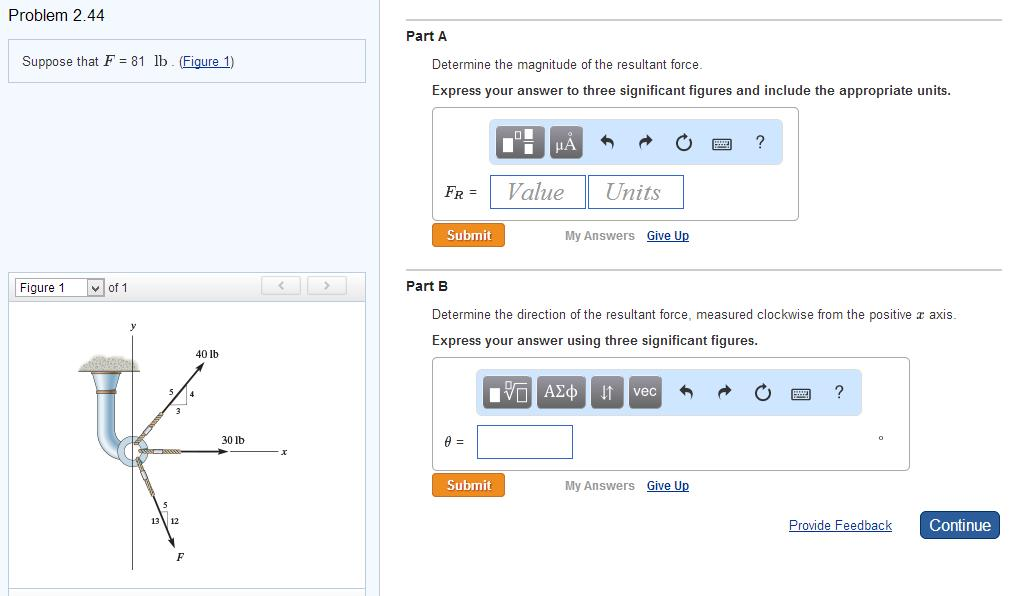Image resolution: width=1015 pixels, height=596 pixels.
Task: Click the redo arrow in Part B toolbar
Action: [724, 392]
